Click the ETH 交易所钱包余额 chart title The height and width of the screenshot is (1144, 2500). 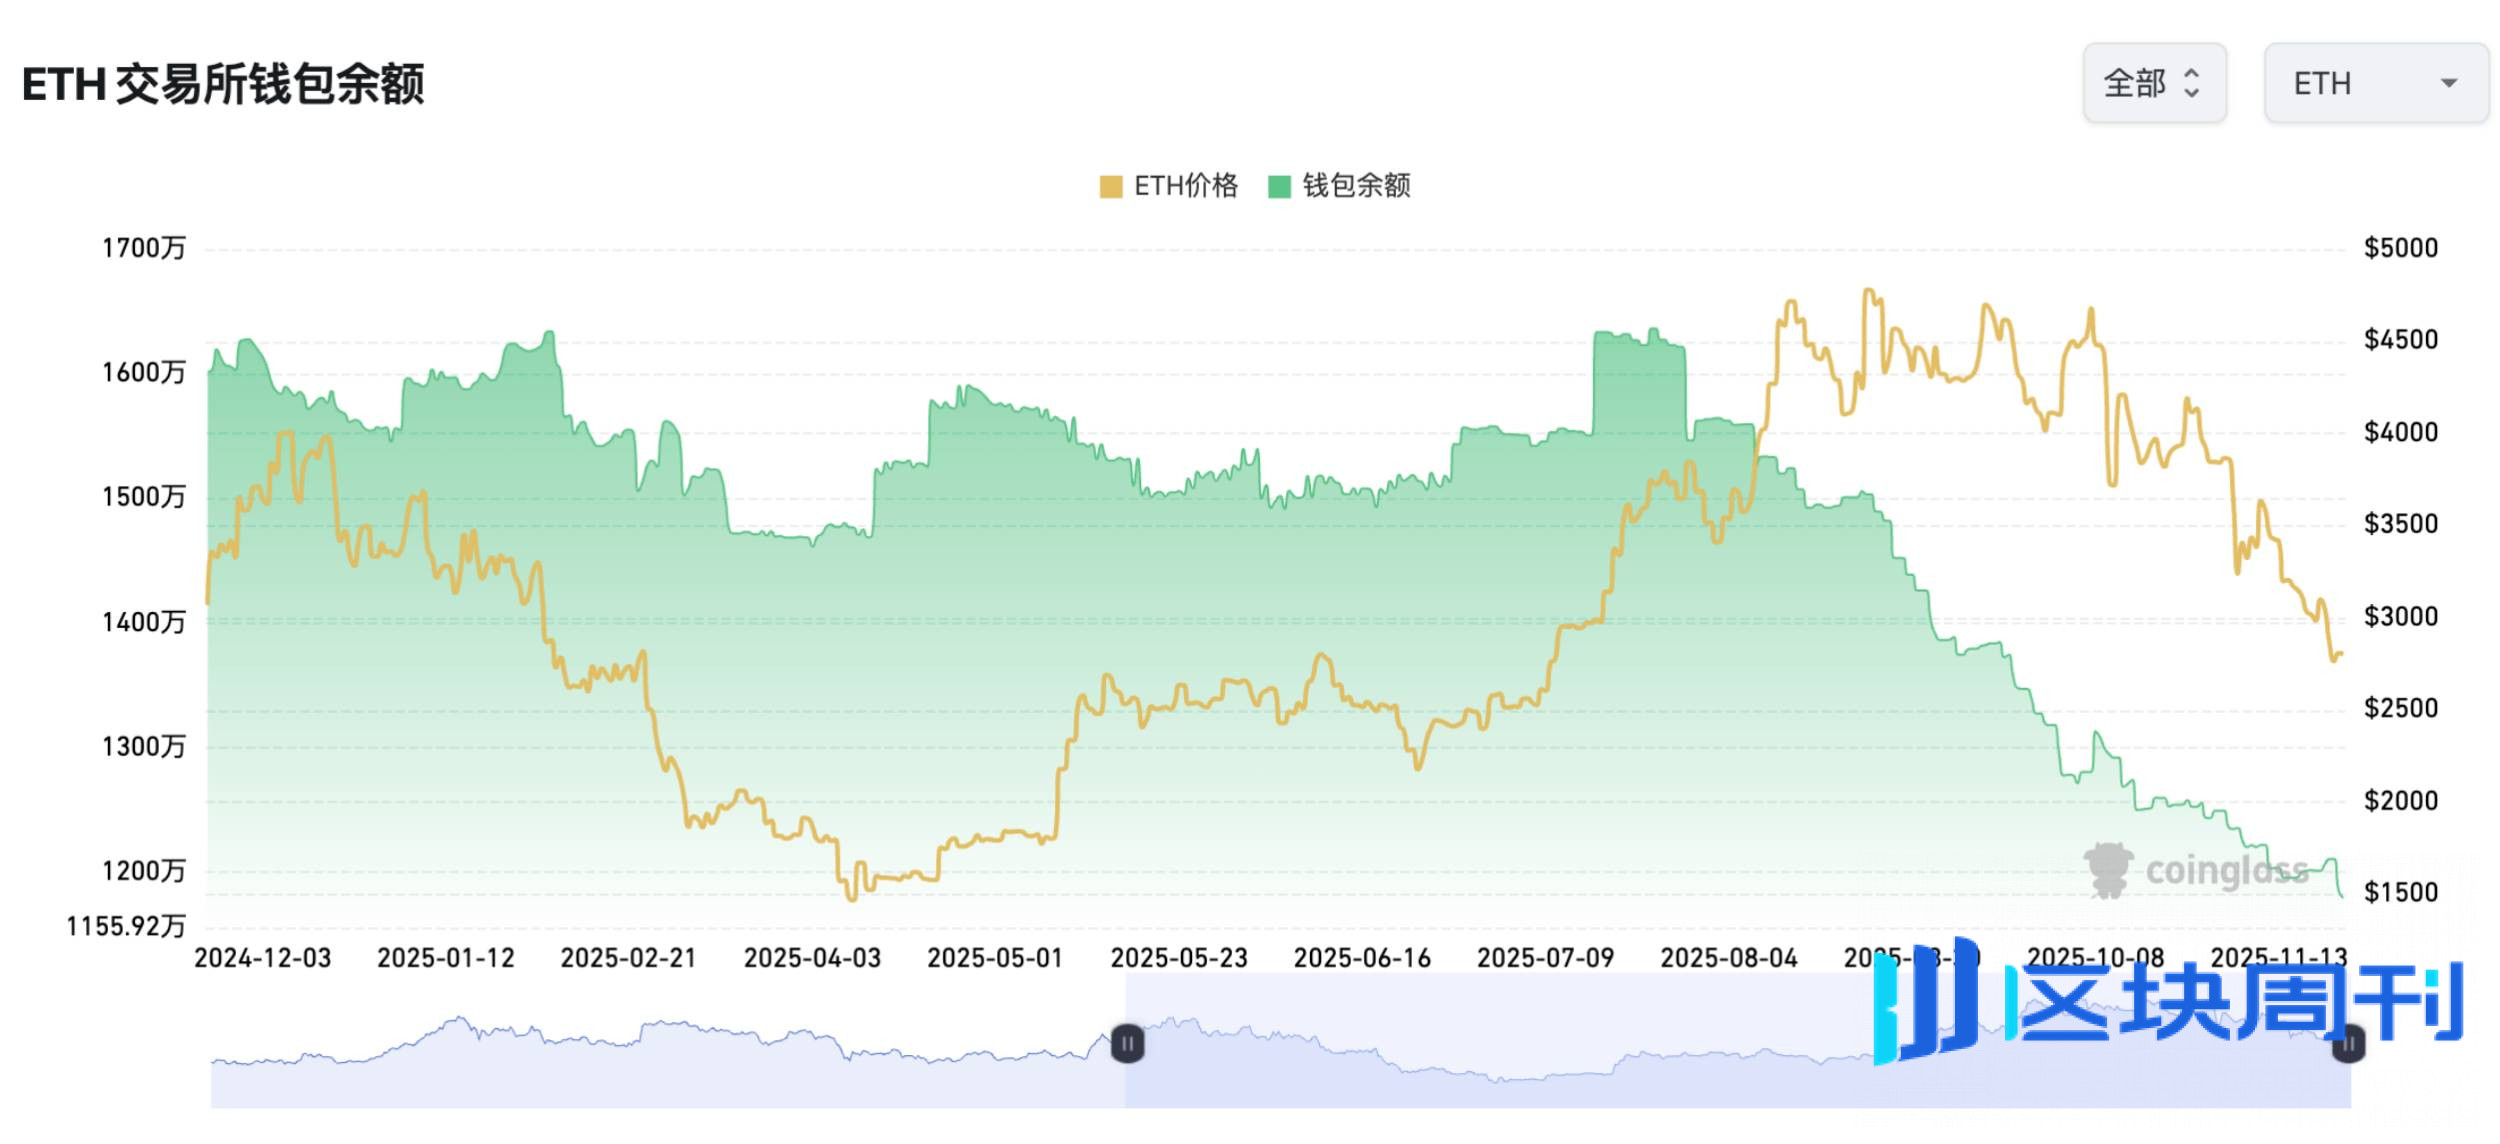point(223,84)
